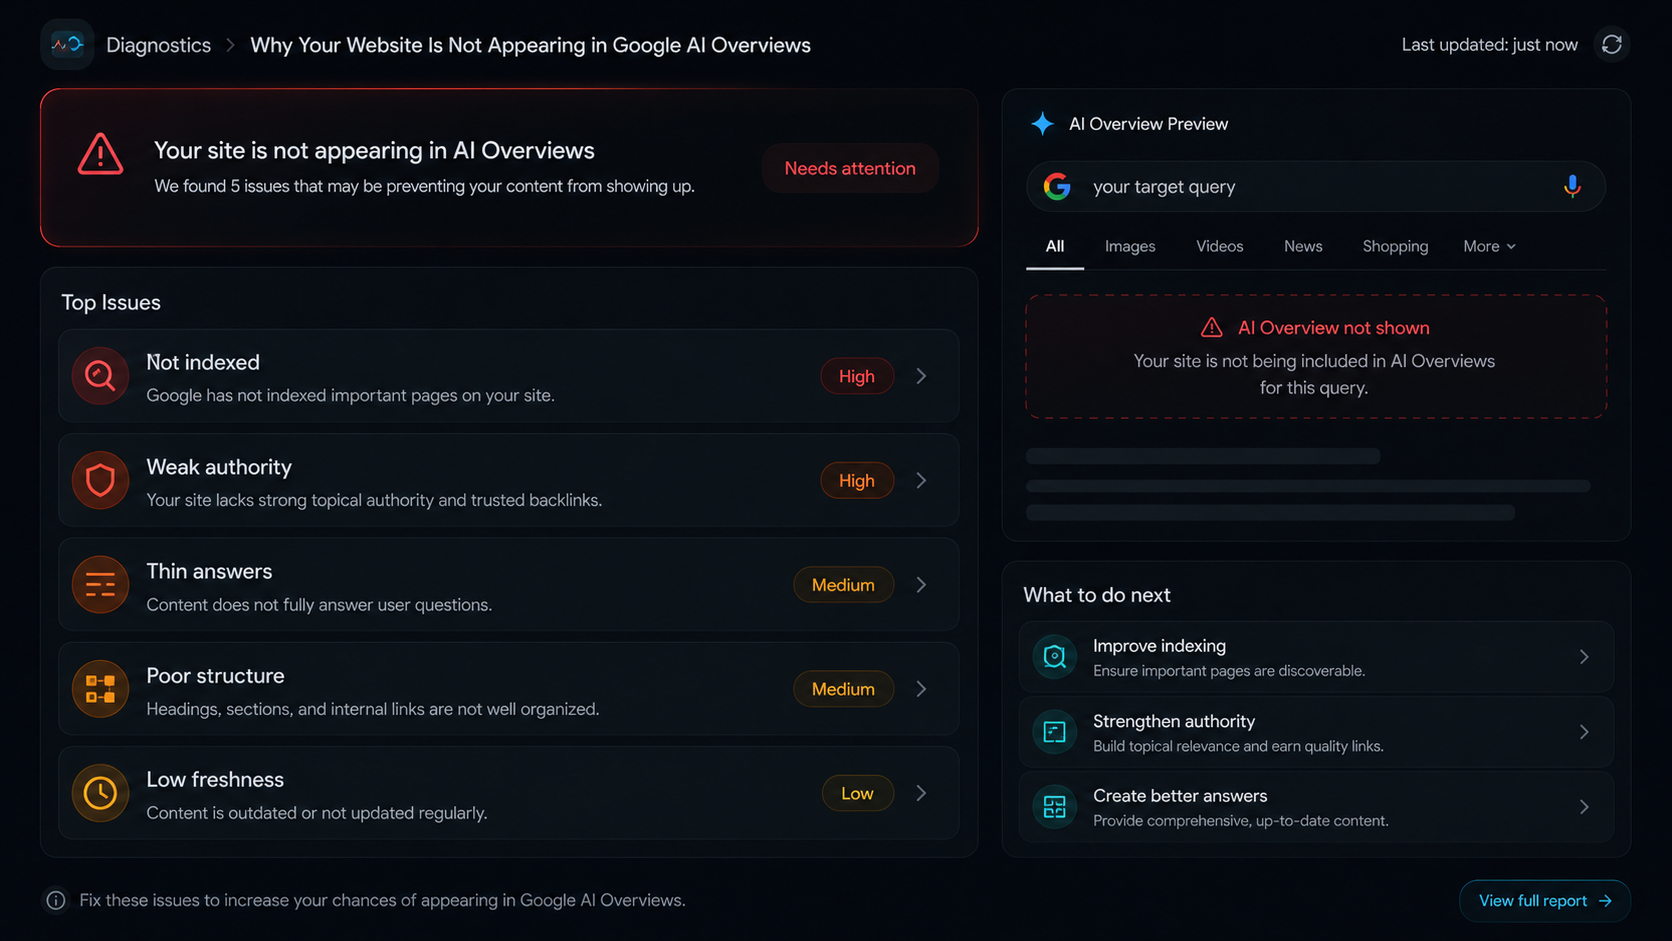This screenshot has height=941, width=1672.
Task: Click the warning icon beside AI Overview not shown
Action: coord(1211,327)
